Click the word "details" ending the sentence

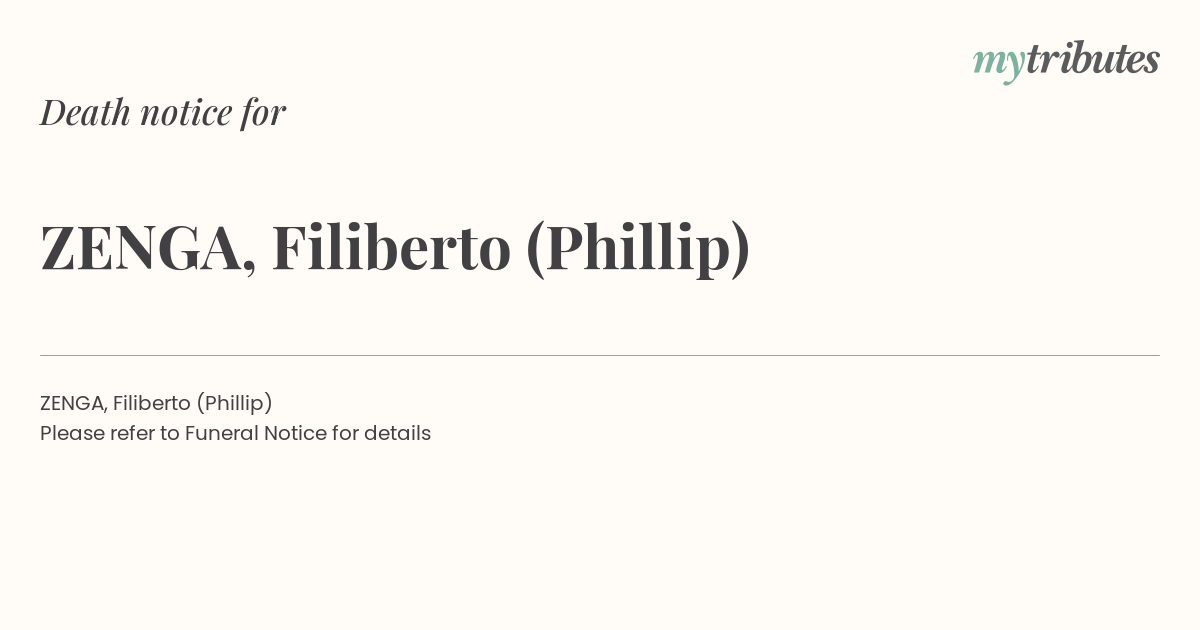(x=397, y=434)
